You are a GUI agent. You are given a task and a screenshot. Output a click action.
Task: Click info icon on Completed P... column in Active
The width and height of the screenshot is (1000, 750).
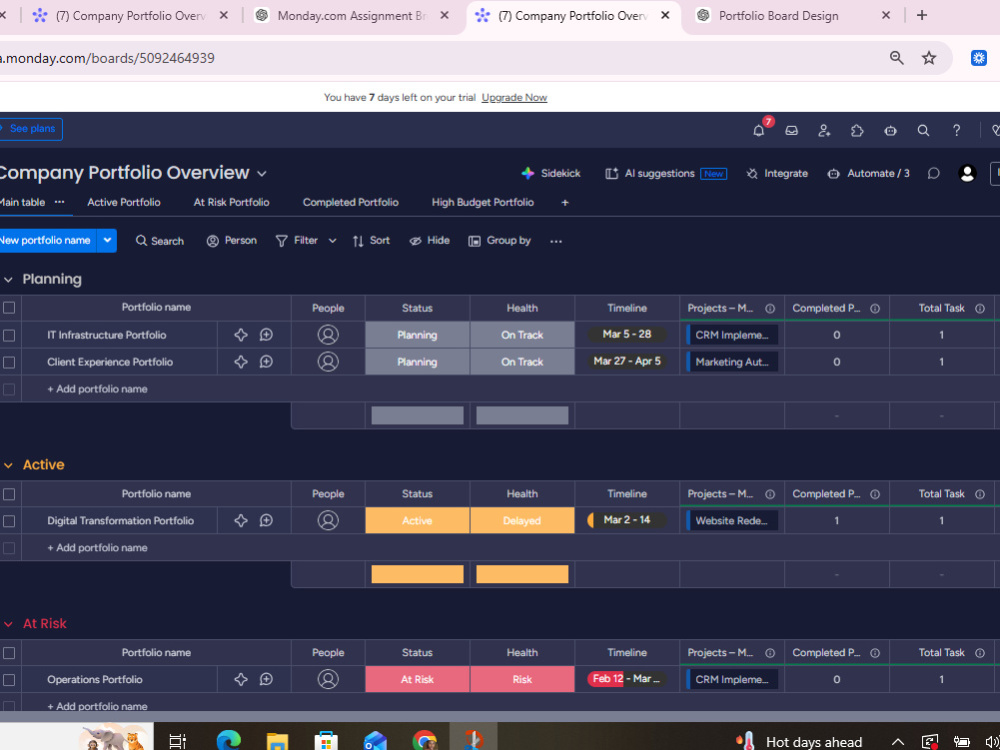coord(875,494)
